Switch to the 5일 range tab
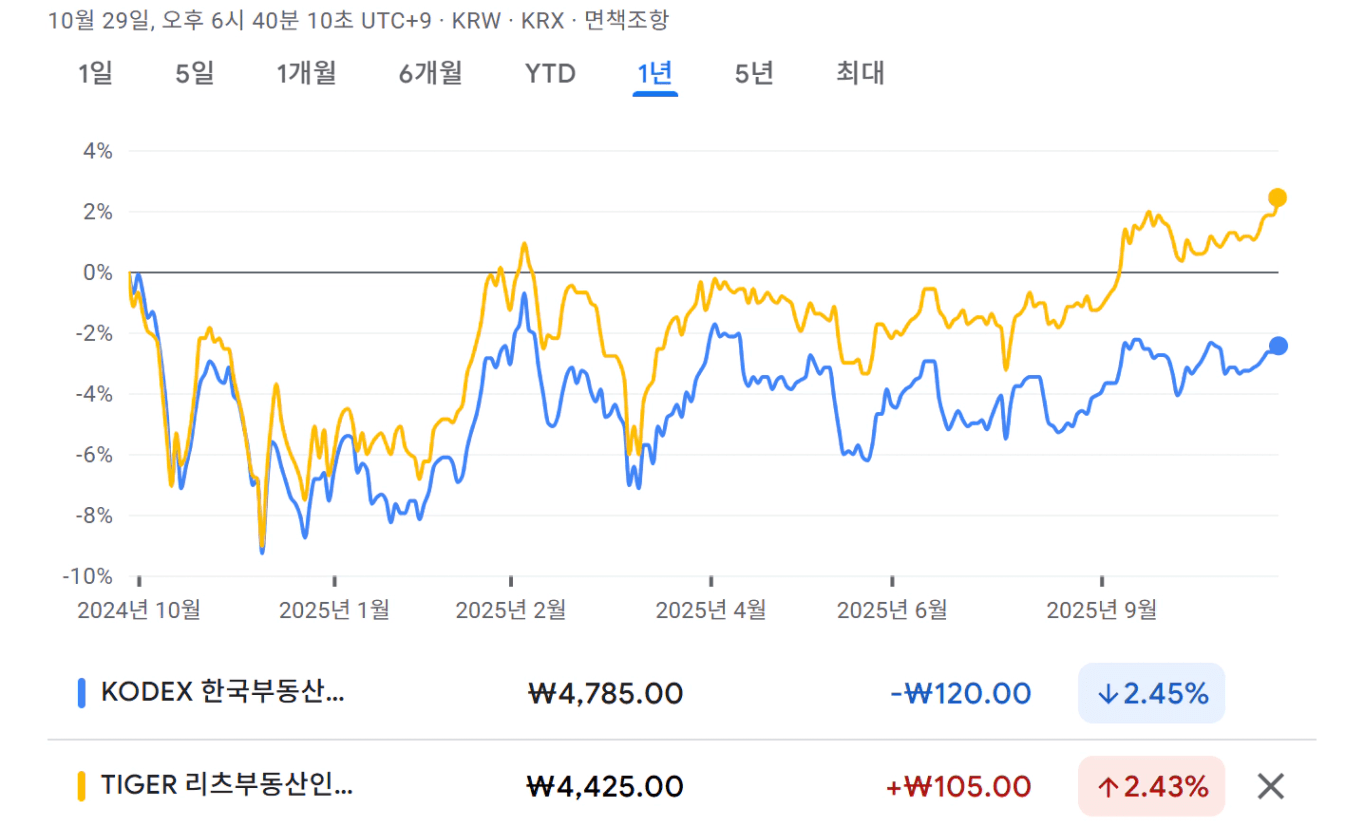The height and width of the screenshot is (826, 1364). pyautogui.click(x=195, y=73)
